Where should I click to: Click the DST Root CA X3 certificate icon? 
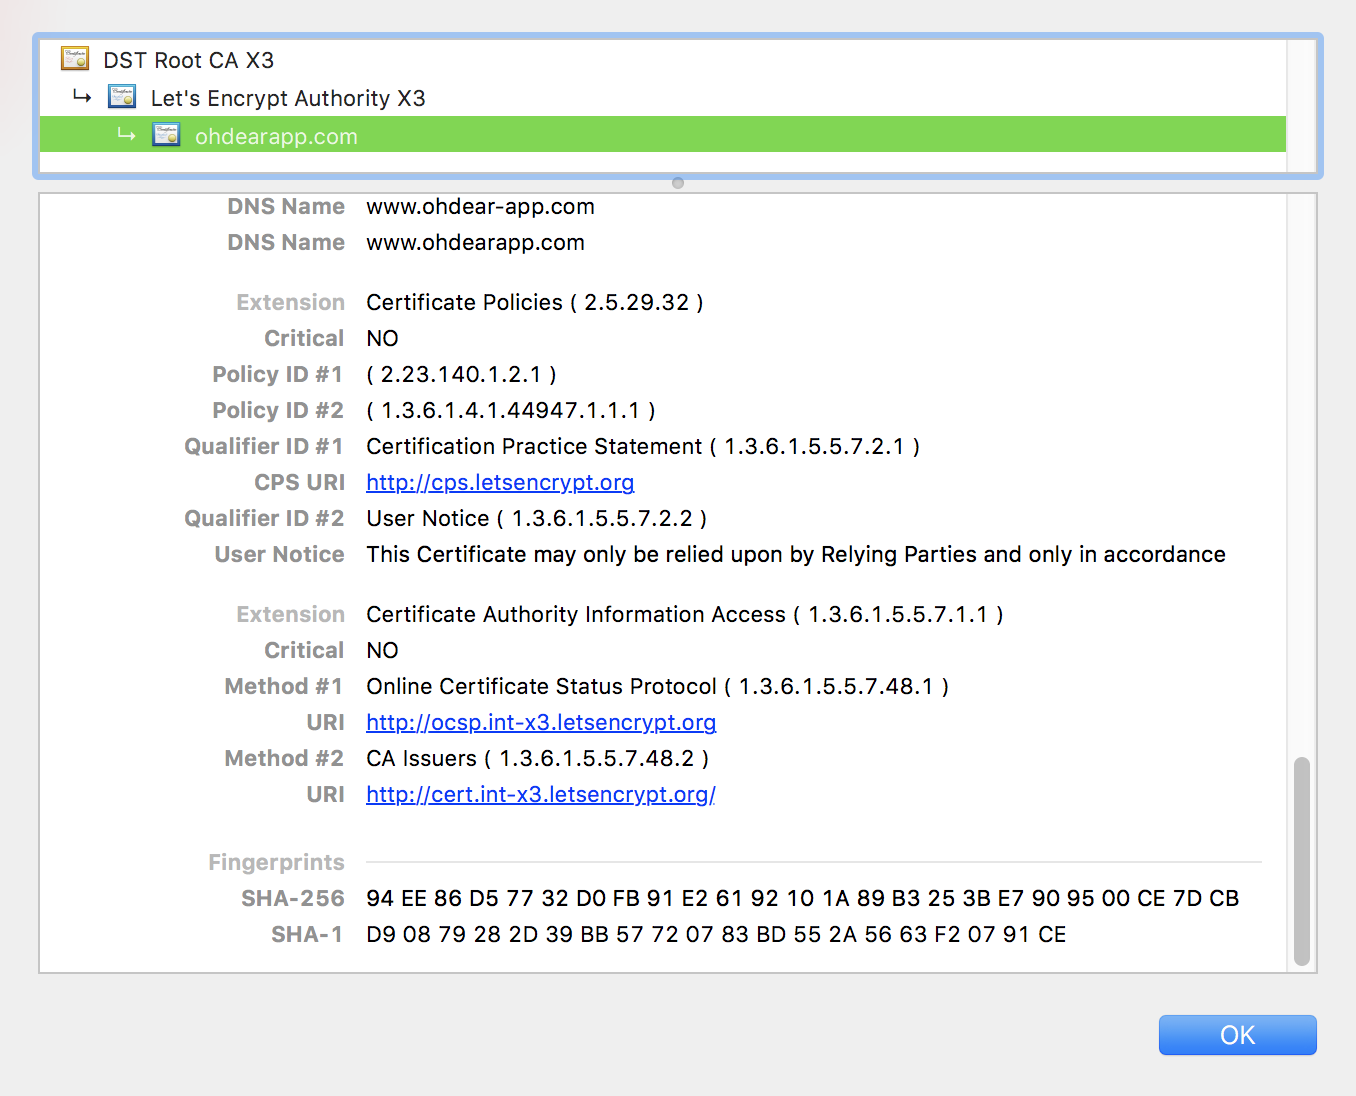pyautogui.click(x=75, y=59)
